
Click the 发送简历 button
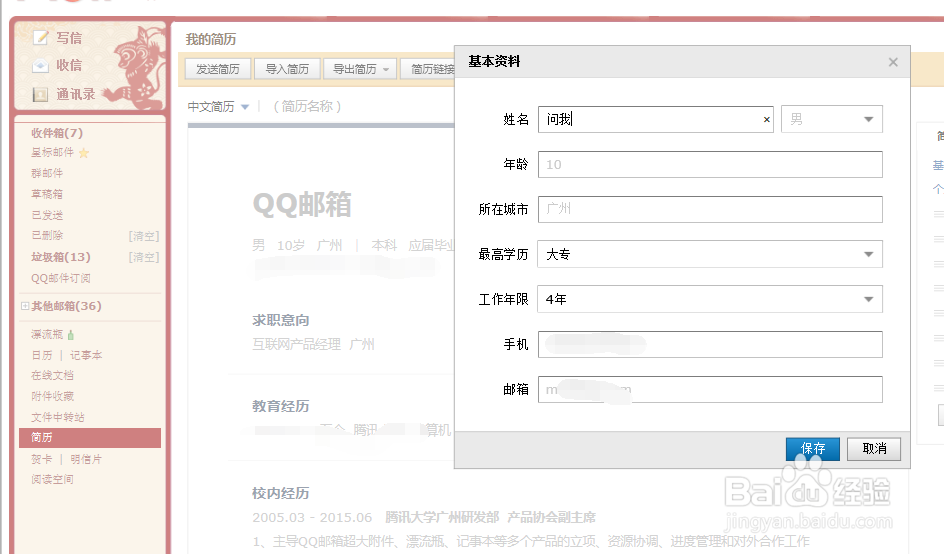(218, 69)
